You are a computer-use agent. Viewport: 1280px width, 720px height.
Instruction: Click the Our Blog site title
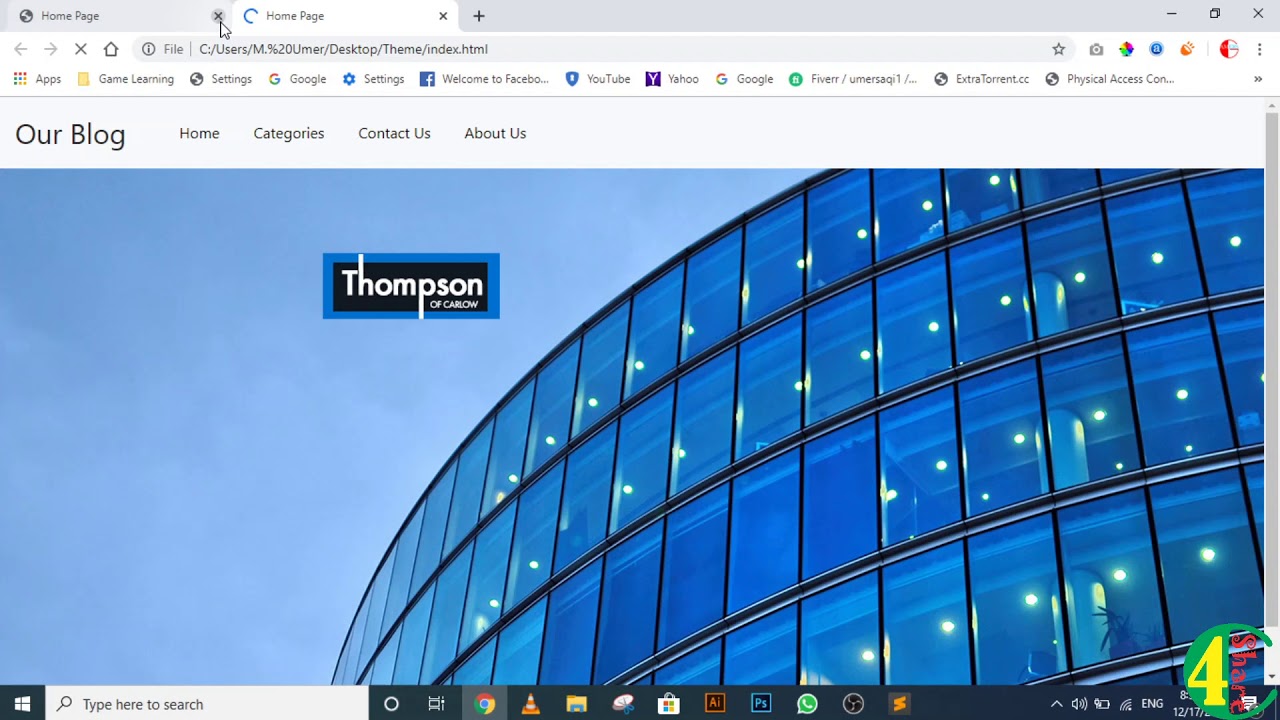coord(70,134)
